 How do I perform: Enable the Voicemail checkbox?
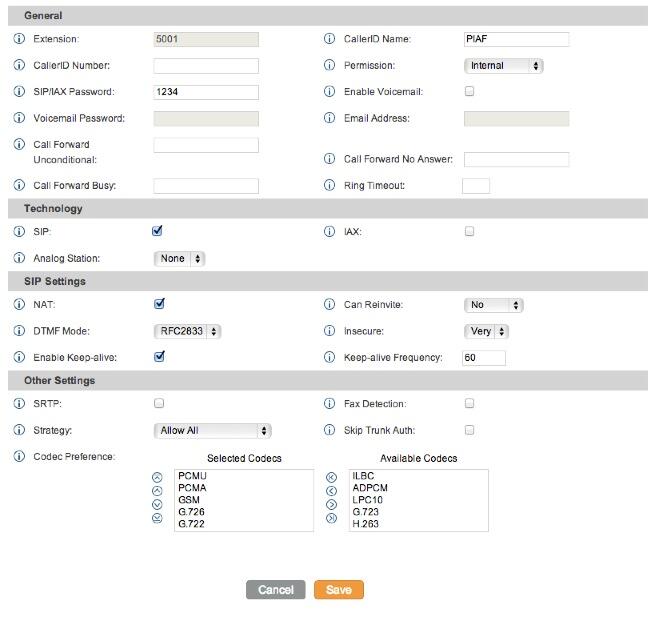470,91
